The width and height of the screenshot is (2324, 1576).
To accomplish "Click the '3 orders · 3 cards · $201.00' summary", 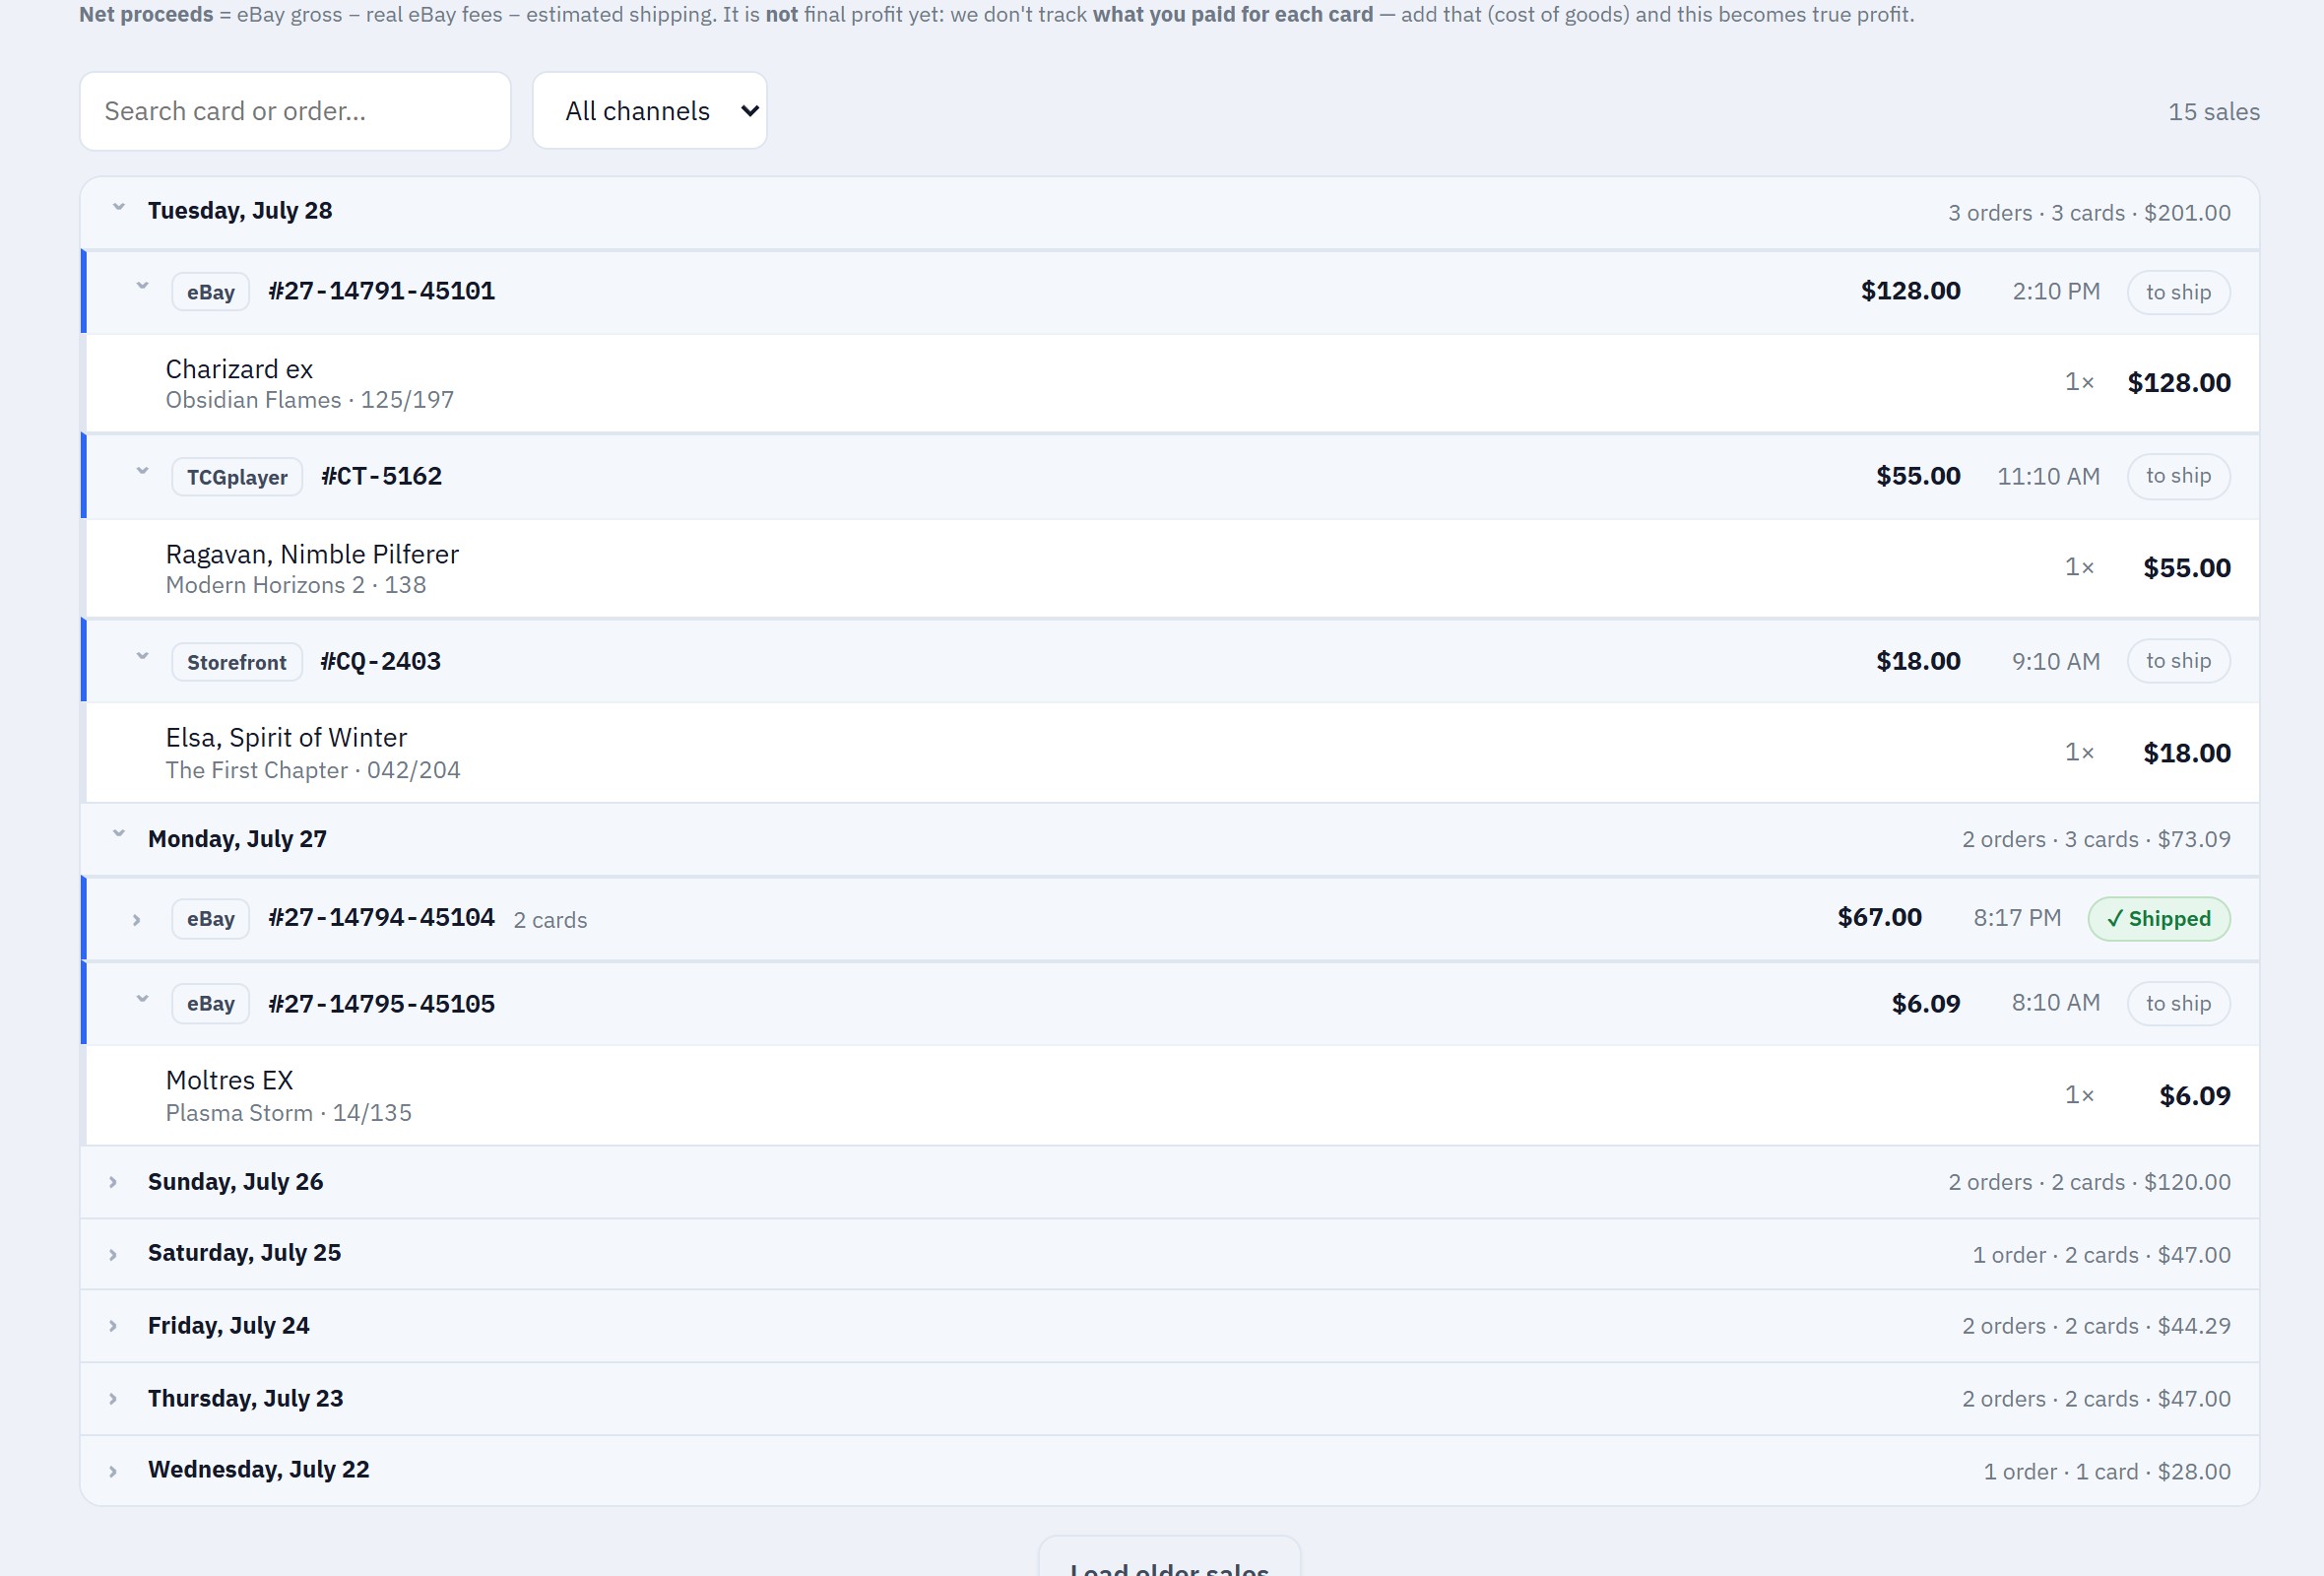I will pos(2089,213).
